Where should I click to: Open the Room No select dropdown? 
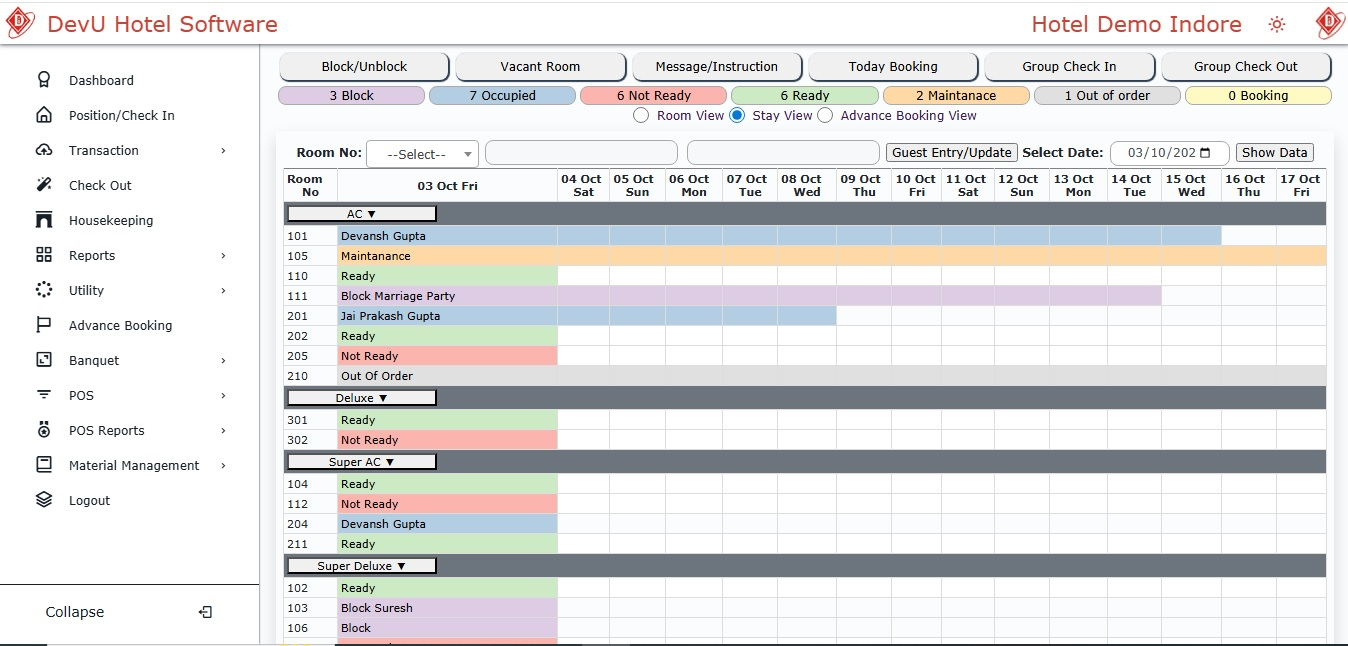point(423,154)
